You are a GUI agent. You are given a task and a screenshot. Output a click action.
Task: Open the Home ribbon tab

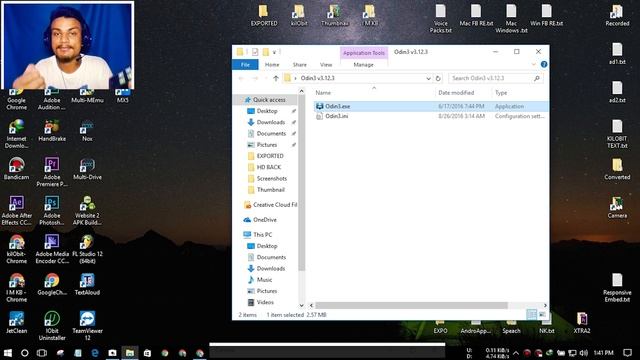272,64
